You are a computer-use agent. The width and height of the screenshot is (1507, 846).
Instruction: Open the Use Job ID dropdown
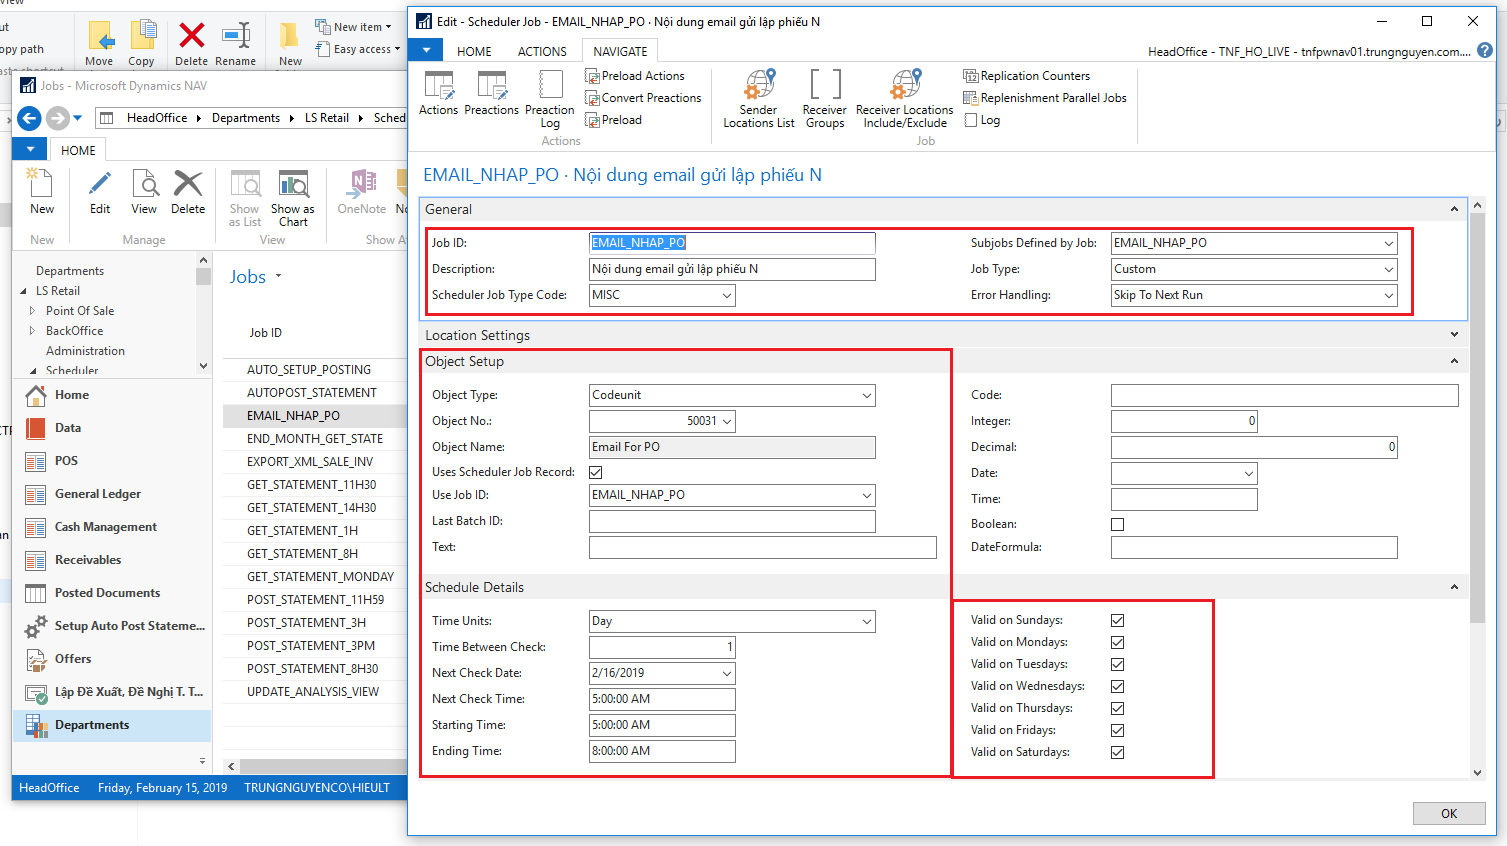(866, 495)
